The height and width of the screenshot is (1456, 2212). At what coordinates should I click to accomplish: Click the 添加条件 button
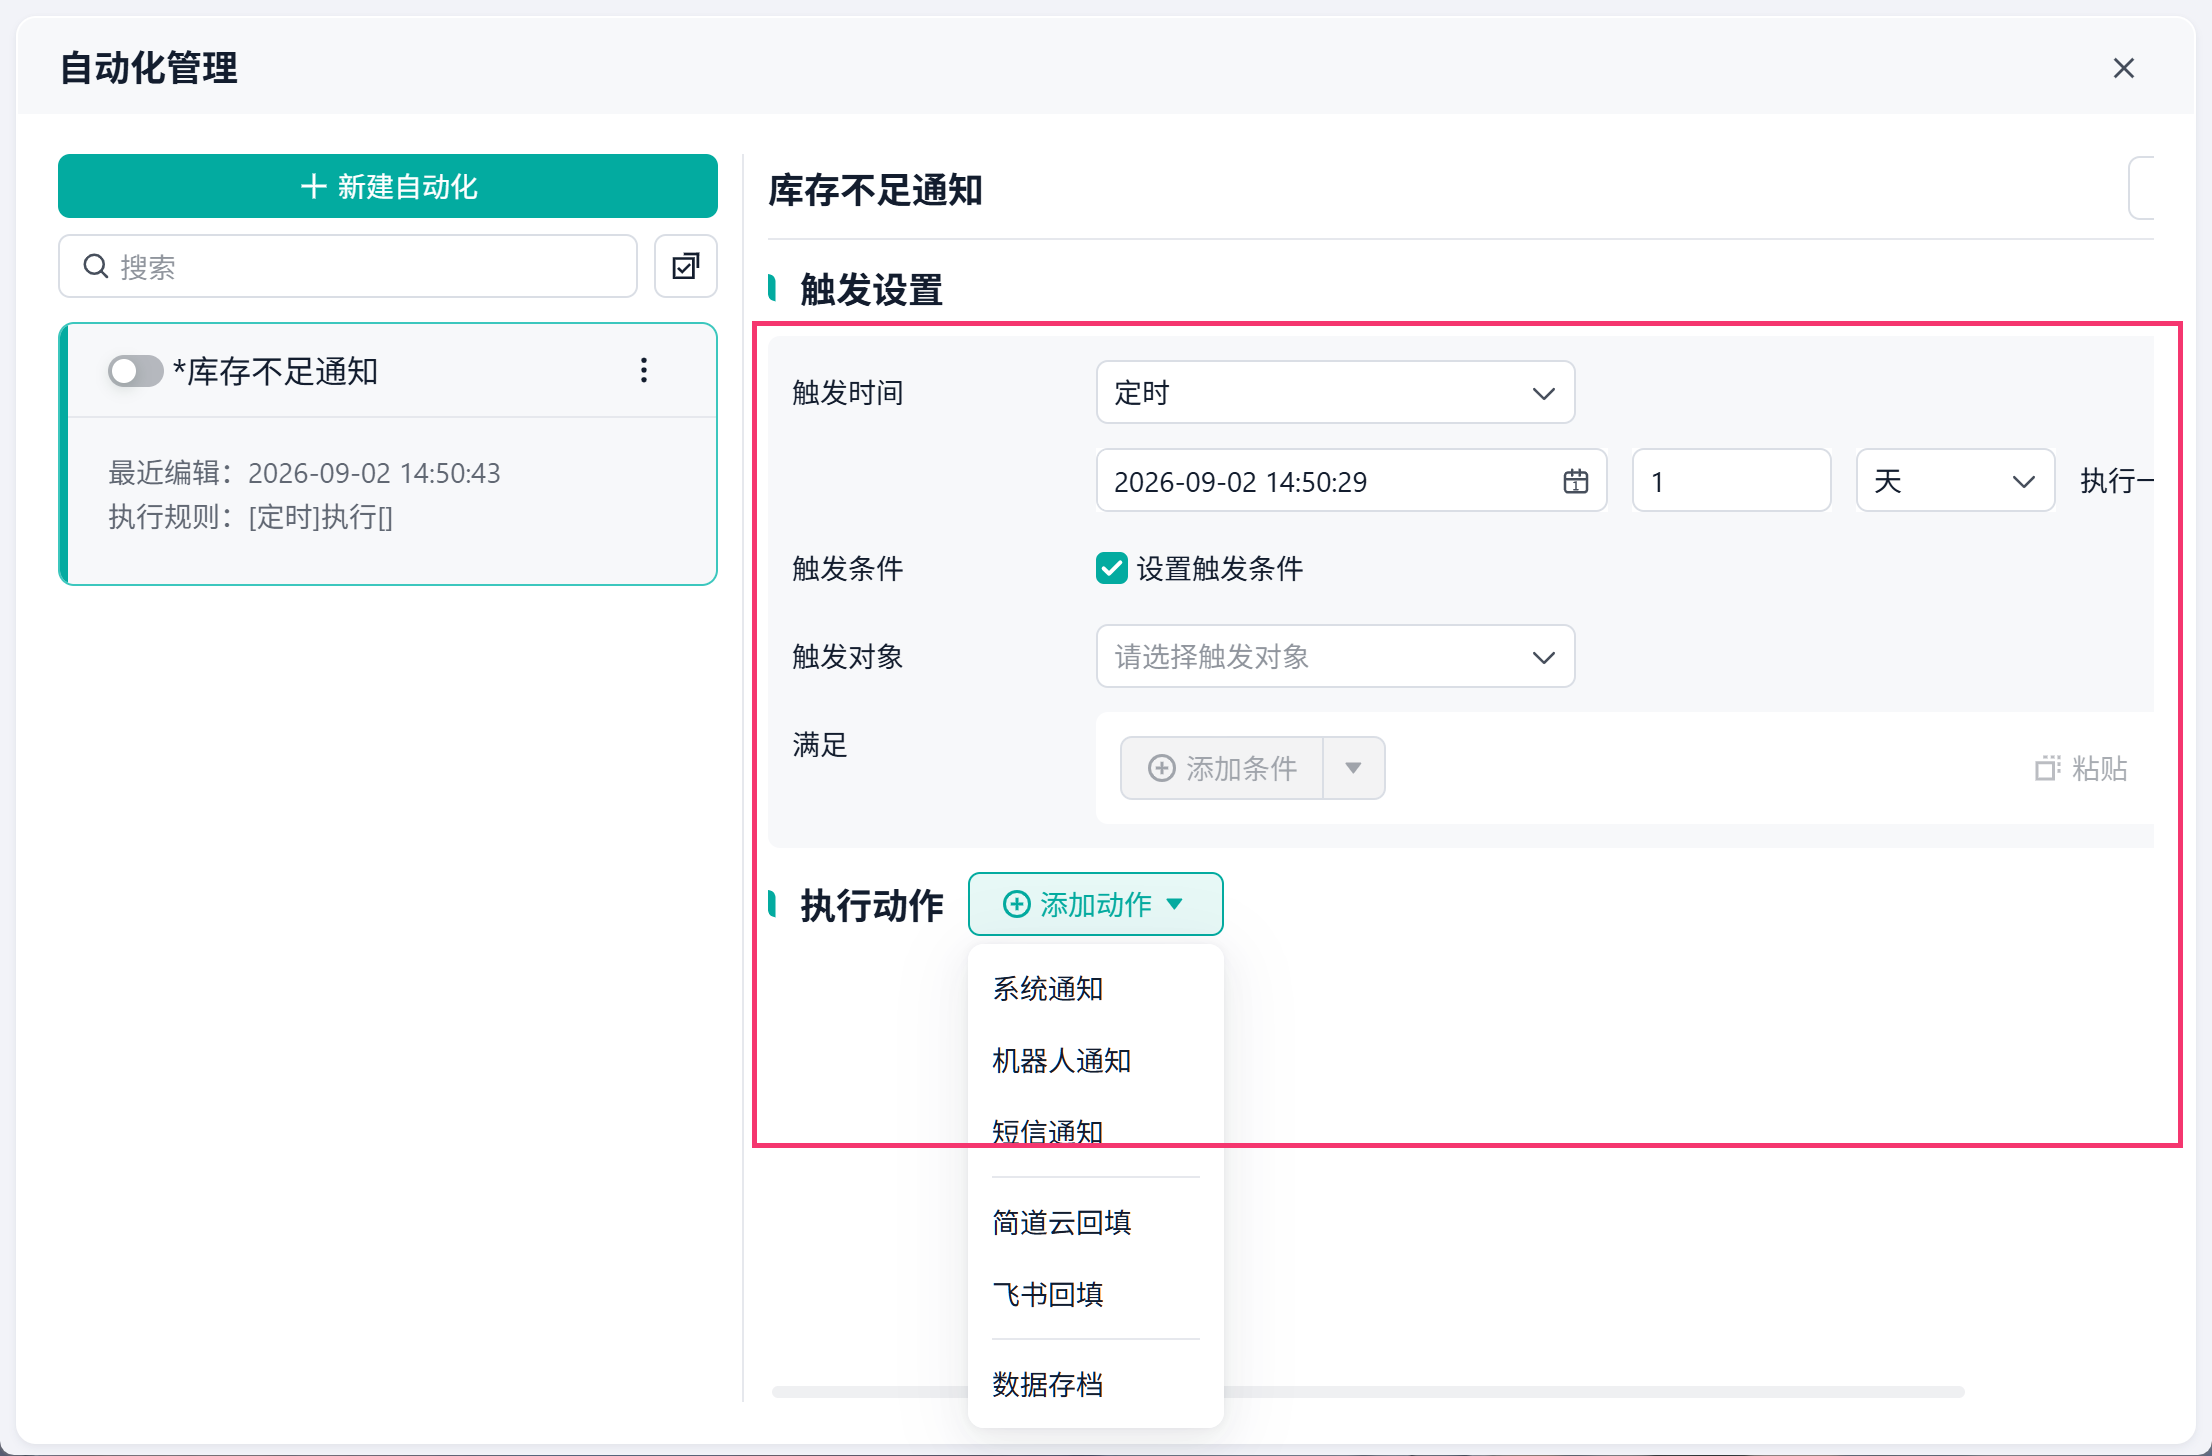1222,768
